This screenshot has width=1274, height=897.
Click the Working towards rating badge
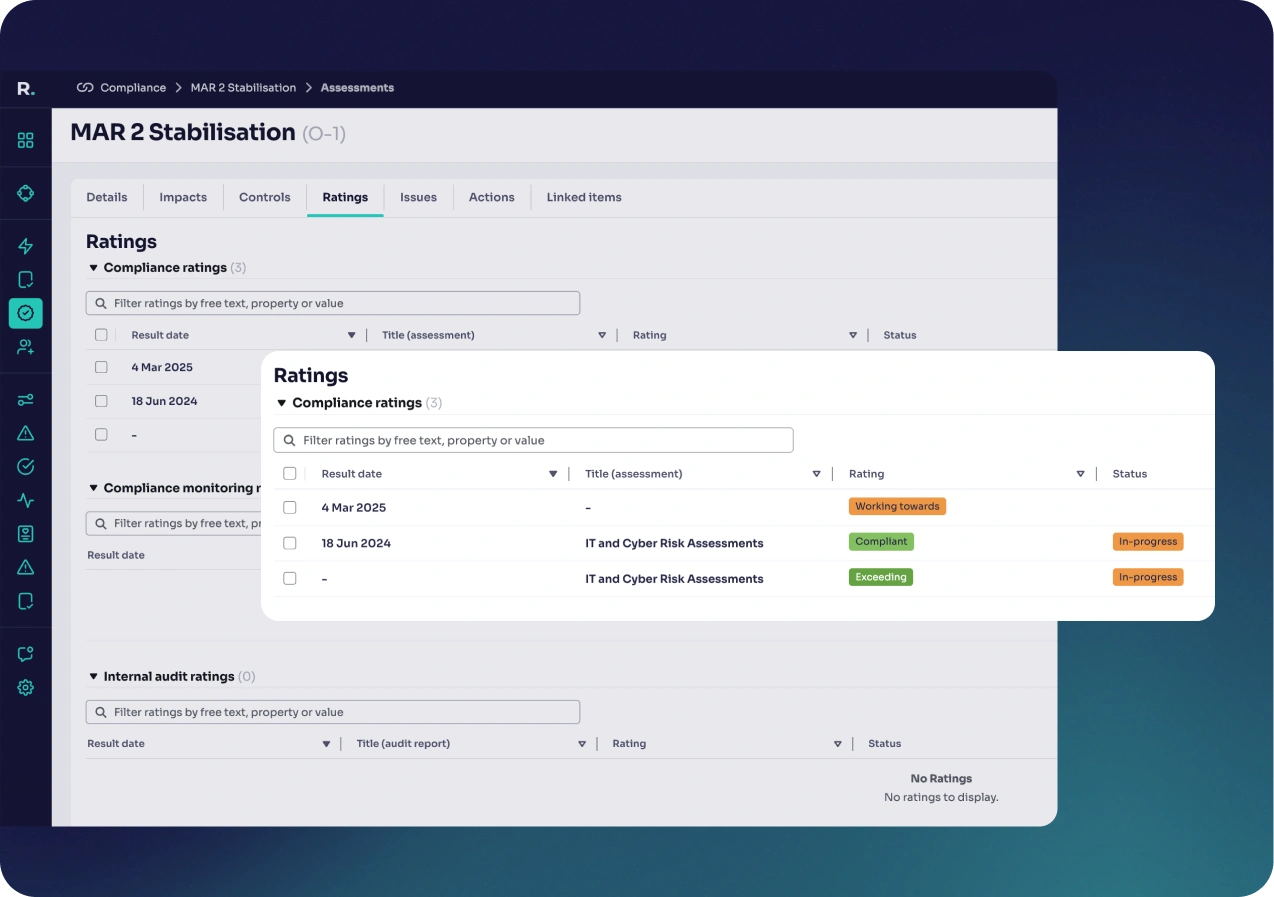897,506
